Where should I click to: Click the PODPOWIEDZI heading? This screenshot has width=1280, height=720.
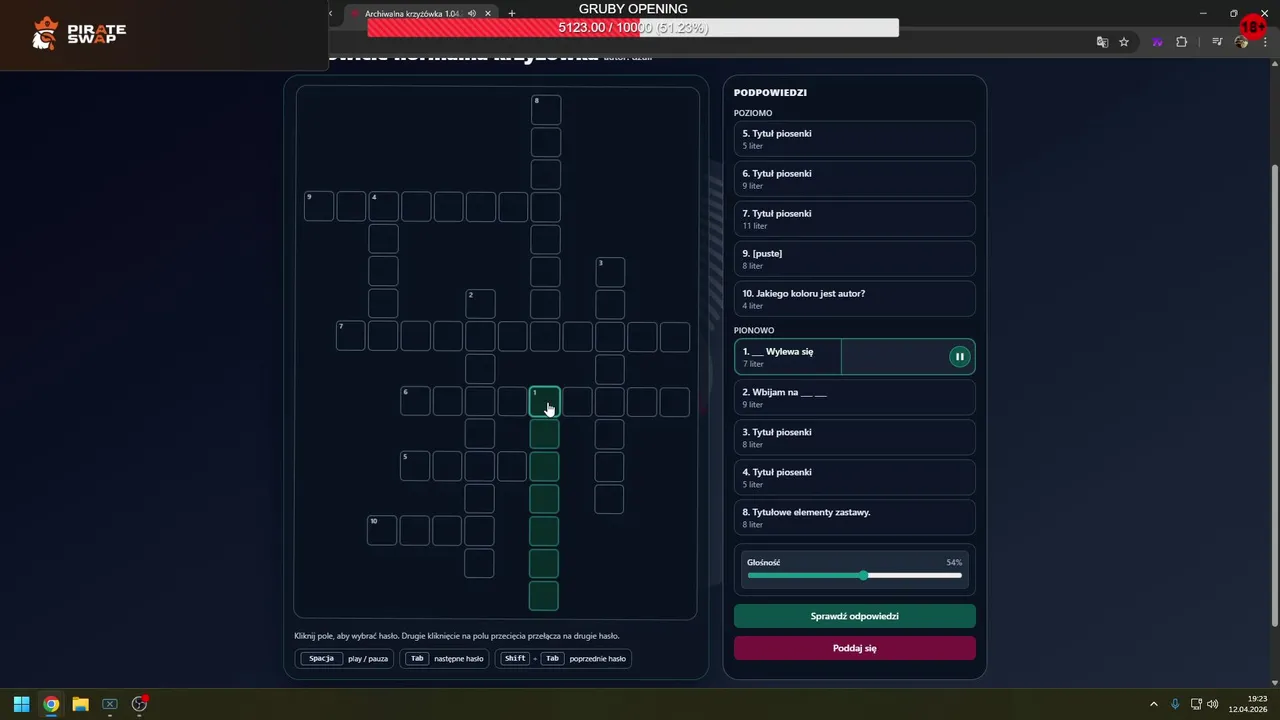coord(770,93)
